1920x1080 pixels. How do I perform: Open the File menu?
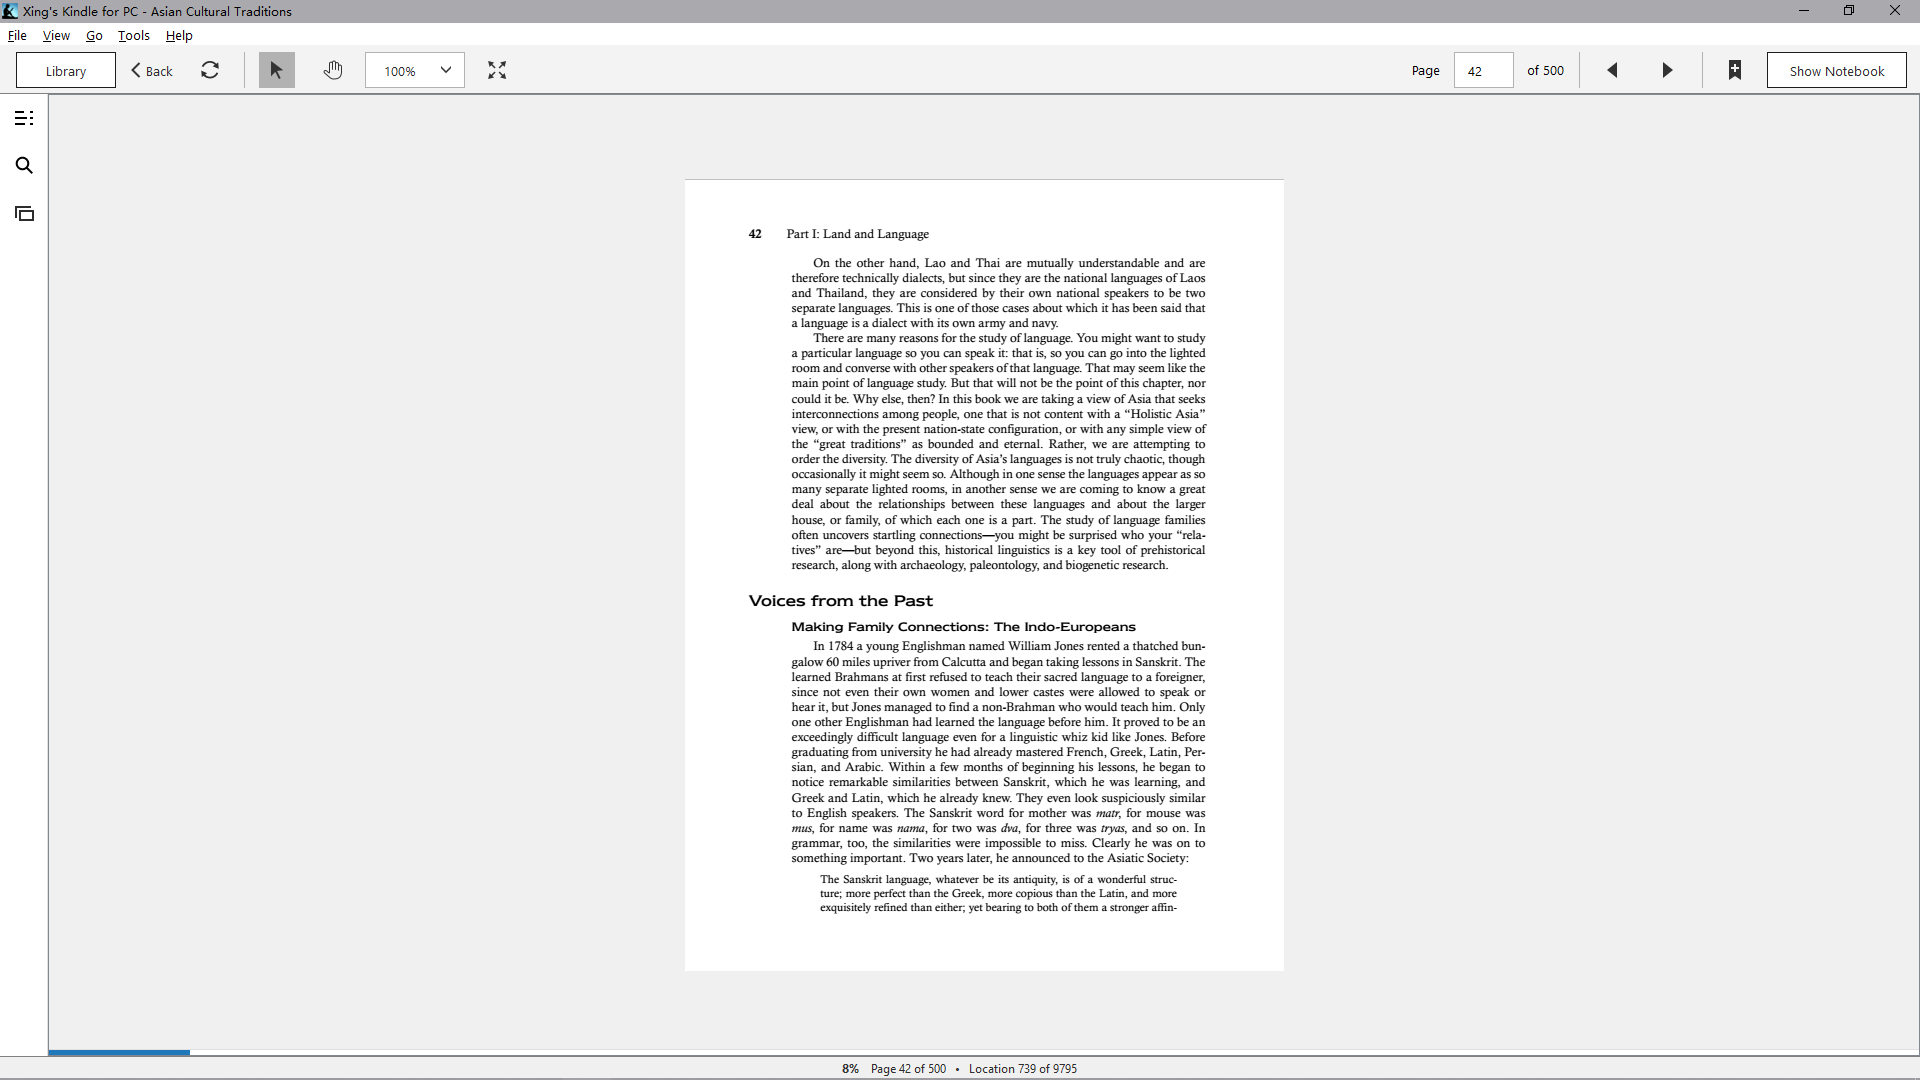click(17, 35)
